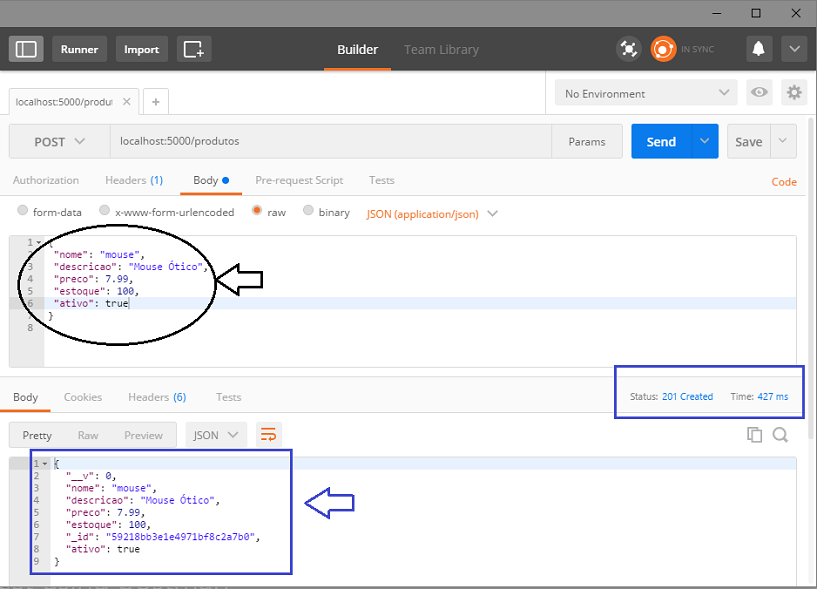The height and width of the screenshot is (589, 817).
Task: Open the Send button's dropdown arrow
Action: (705, 141)
